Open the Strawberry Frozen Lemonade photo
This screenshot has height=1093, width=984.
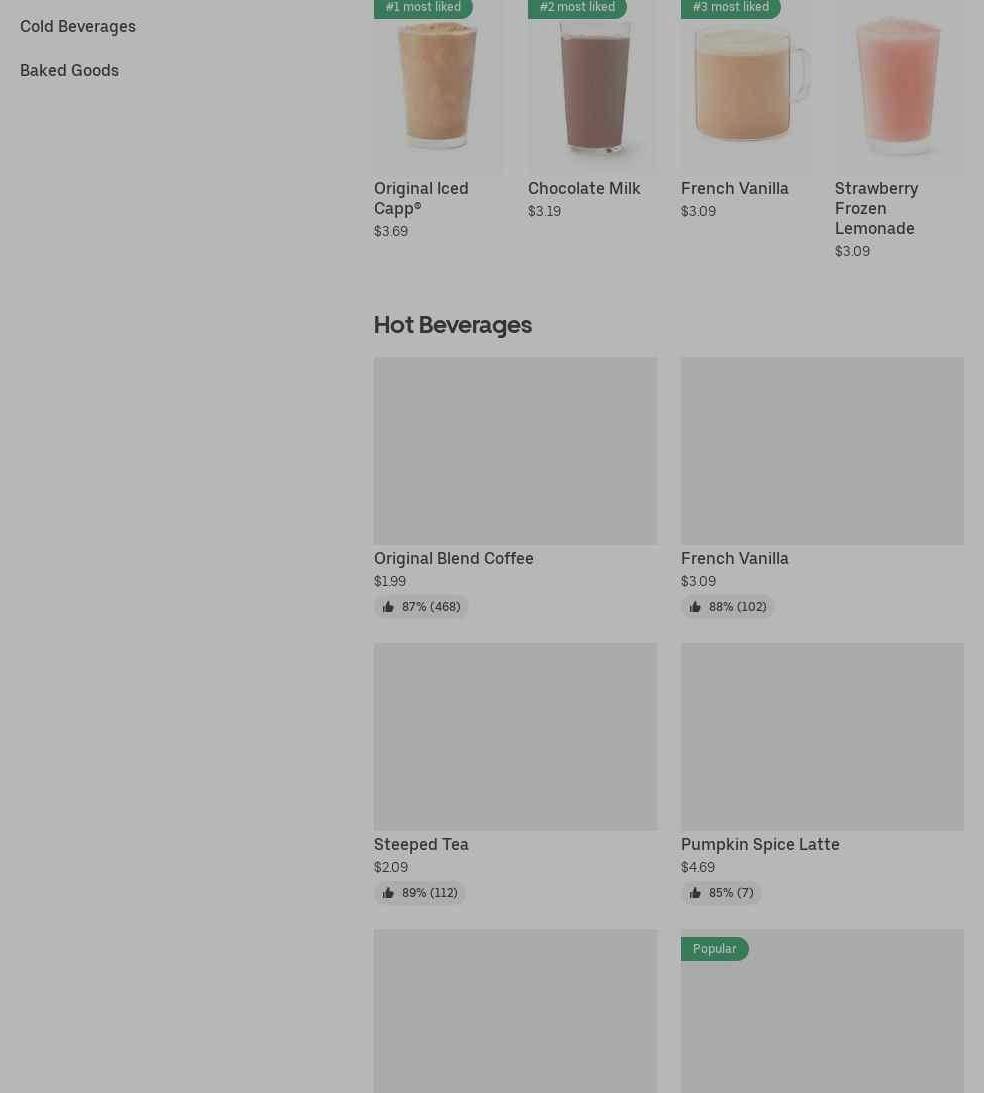coord(899,85)
